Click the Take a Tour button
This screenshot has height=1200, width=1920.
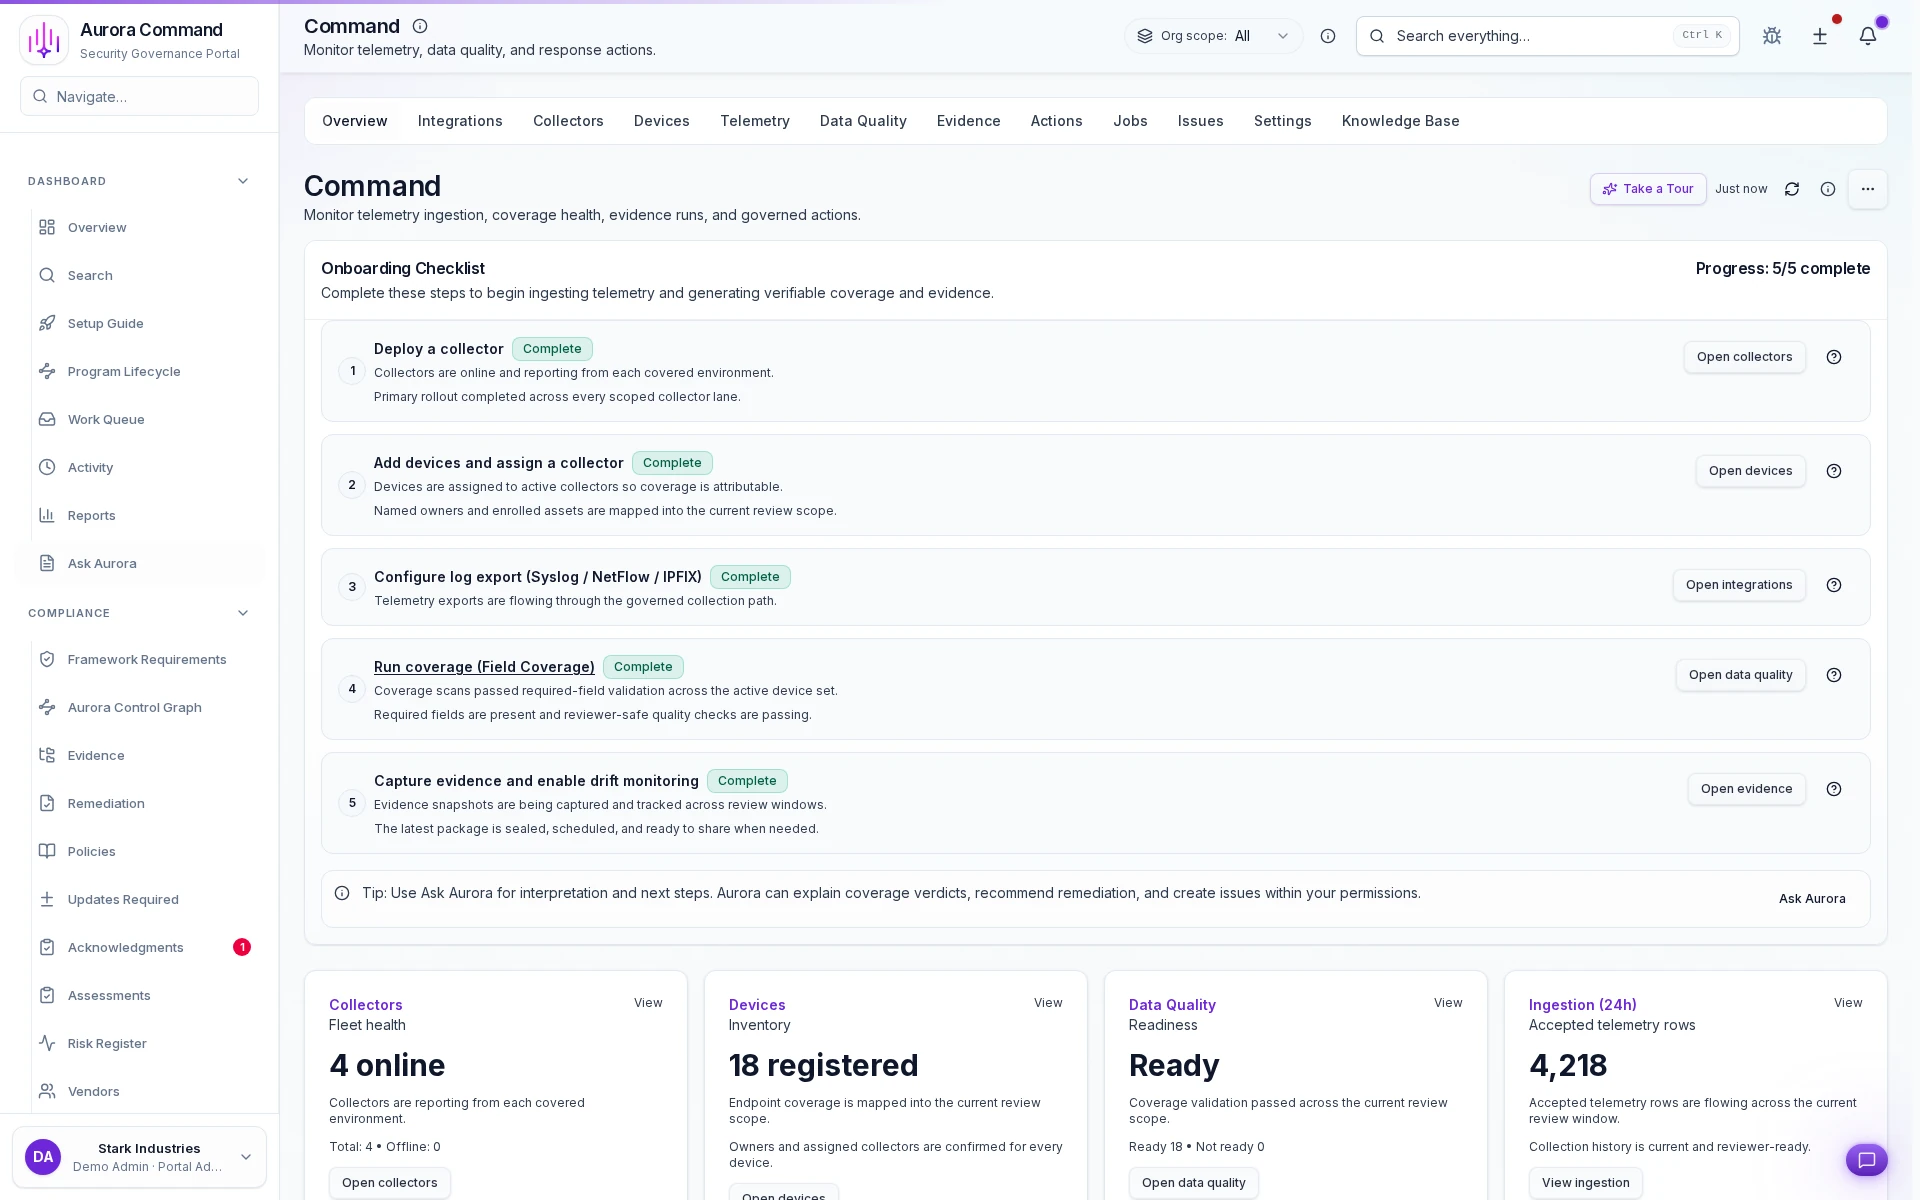coord(1647,189)
